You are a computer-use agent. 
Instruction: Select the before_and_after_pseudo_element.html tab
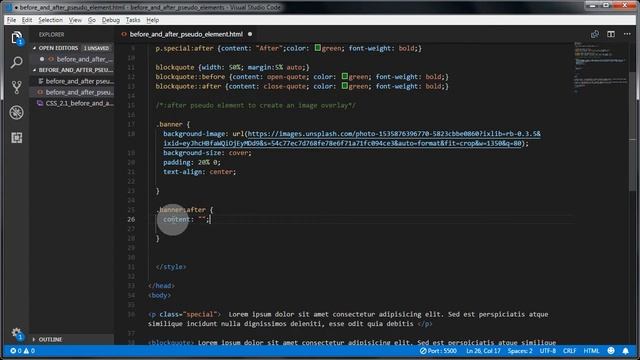coord(186,34)
